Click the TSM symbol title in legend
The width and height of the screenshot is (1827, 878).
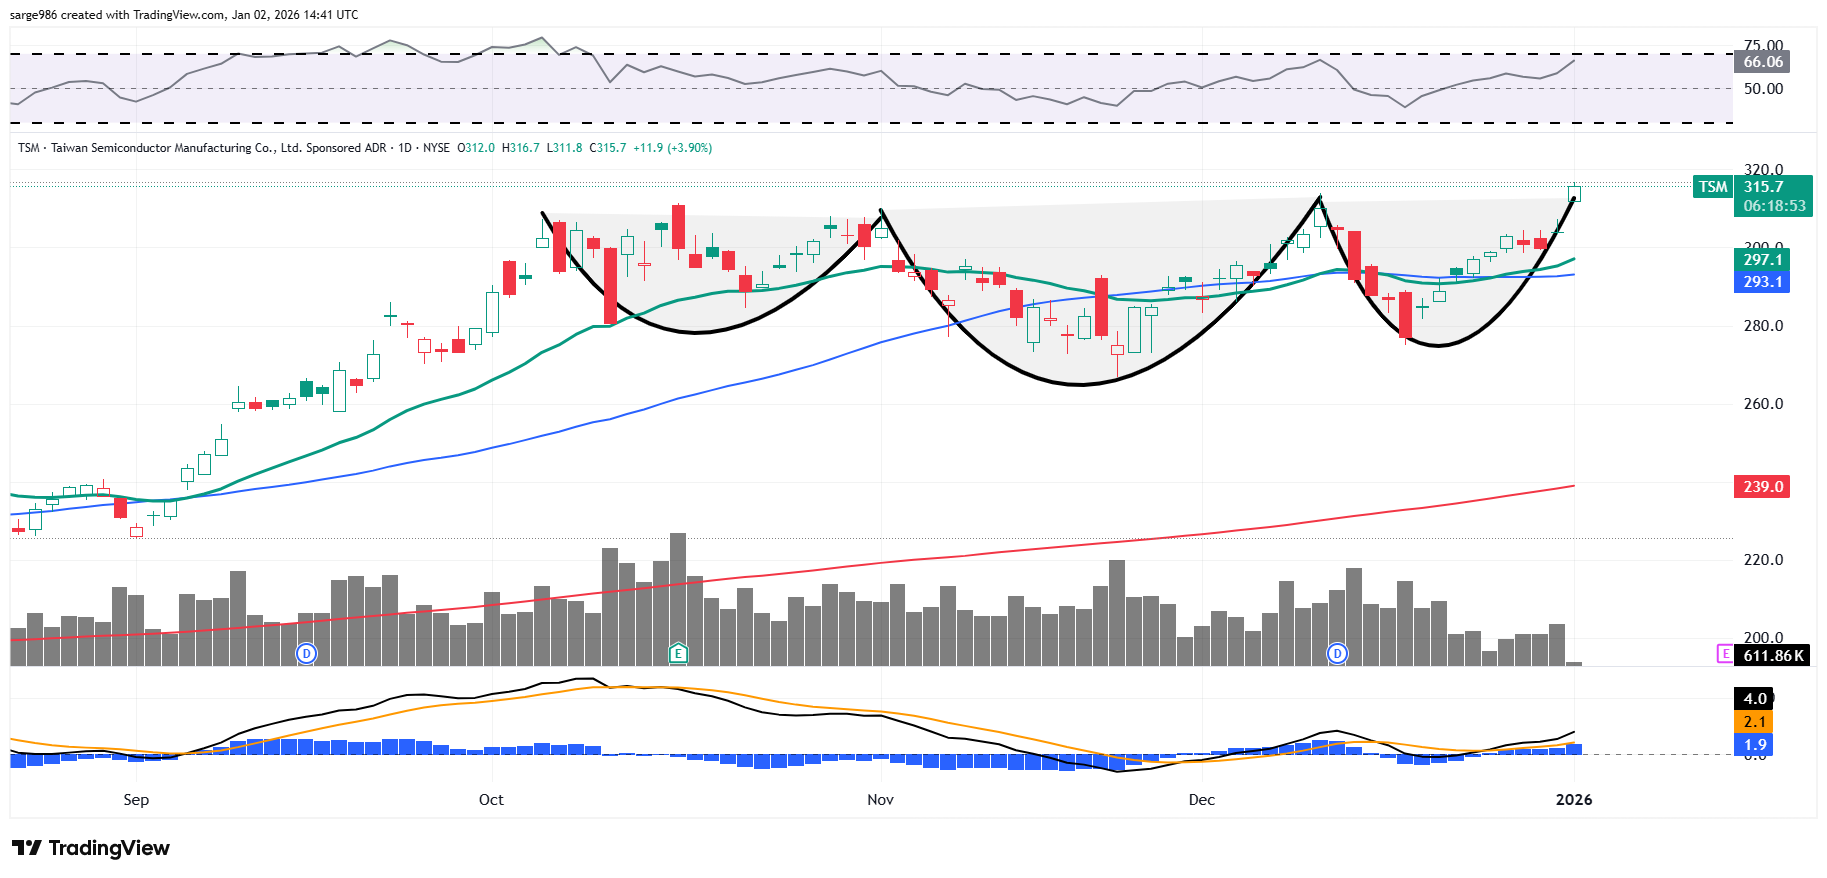28,148
